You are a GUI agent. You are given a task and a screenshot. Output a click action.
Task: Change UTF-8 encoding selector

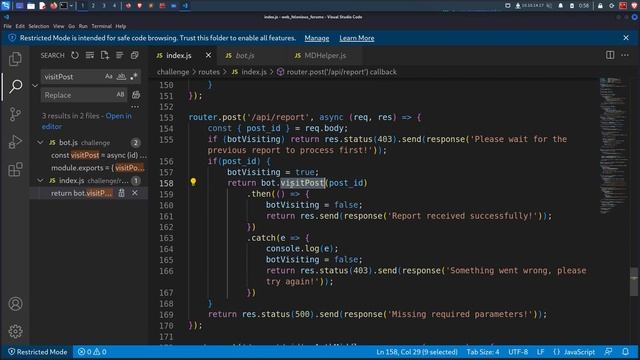[518, 352]
